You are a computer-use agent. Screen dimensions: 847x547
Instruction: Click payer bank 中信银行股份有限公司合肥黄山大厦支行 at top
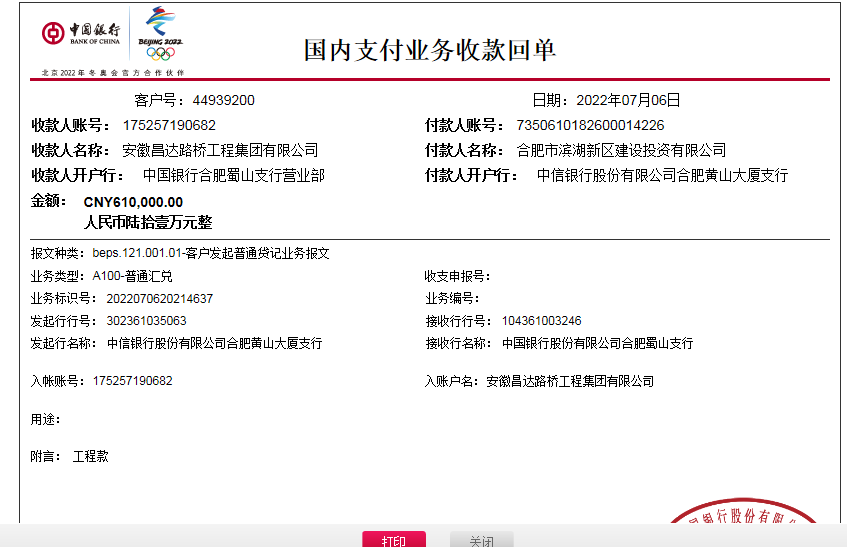click(x=662, y=175)
